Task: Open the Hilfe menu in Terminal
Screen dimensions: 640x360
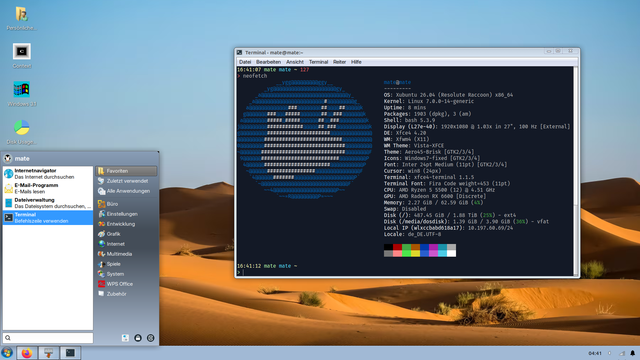Action: pyautogui.click(x=356, y=62)
